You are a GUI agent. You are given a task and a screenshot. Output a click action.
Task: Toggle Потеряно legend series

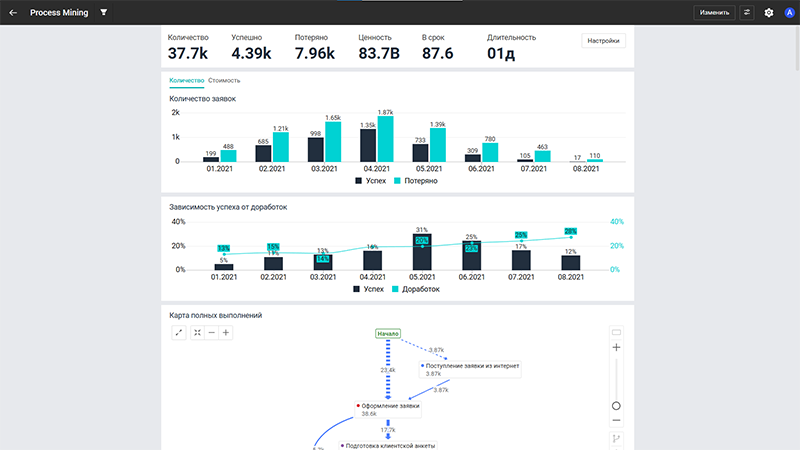coord(415,181)
